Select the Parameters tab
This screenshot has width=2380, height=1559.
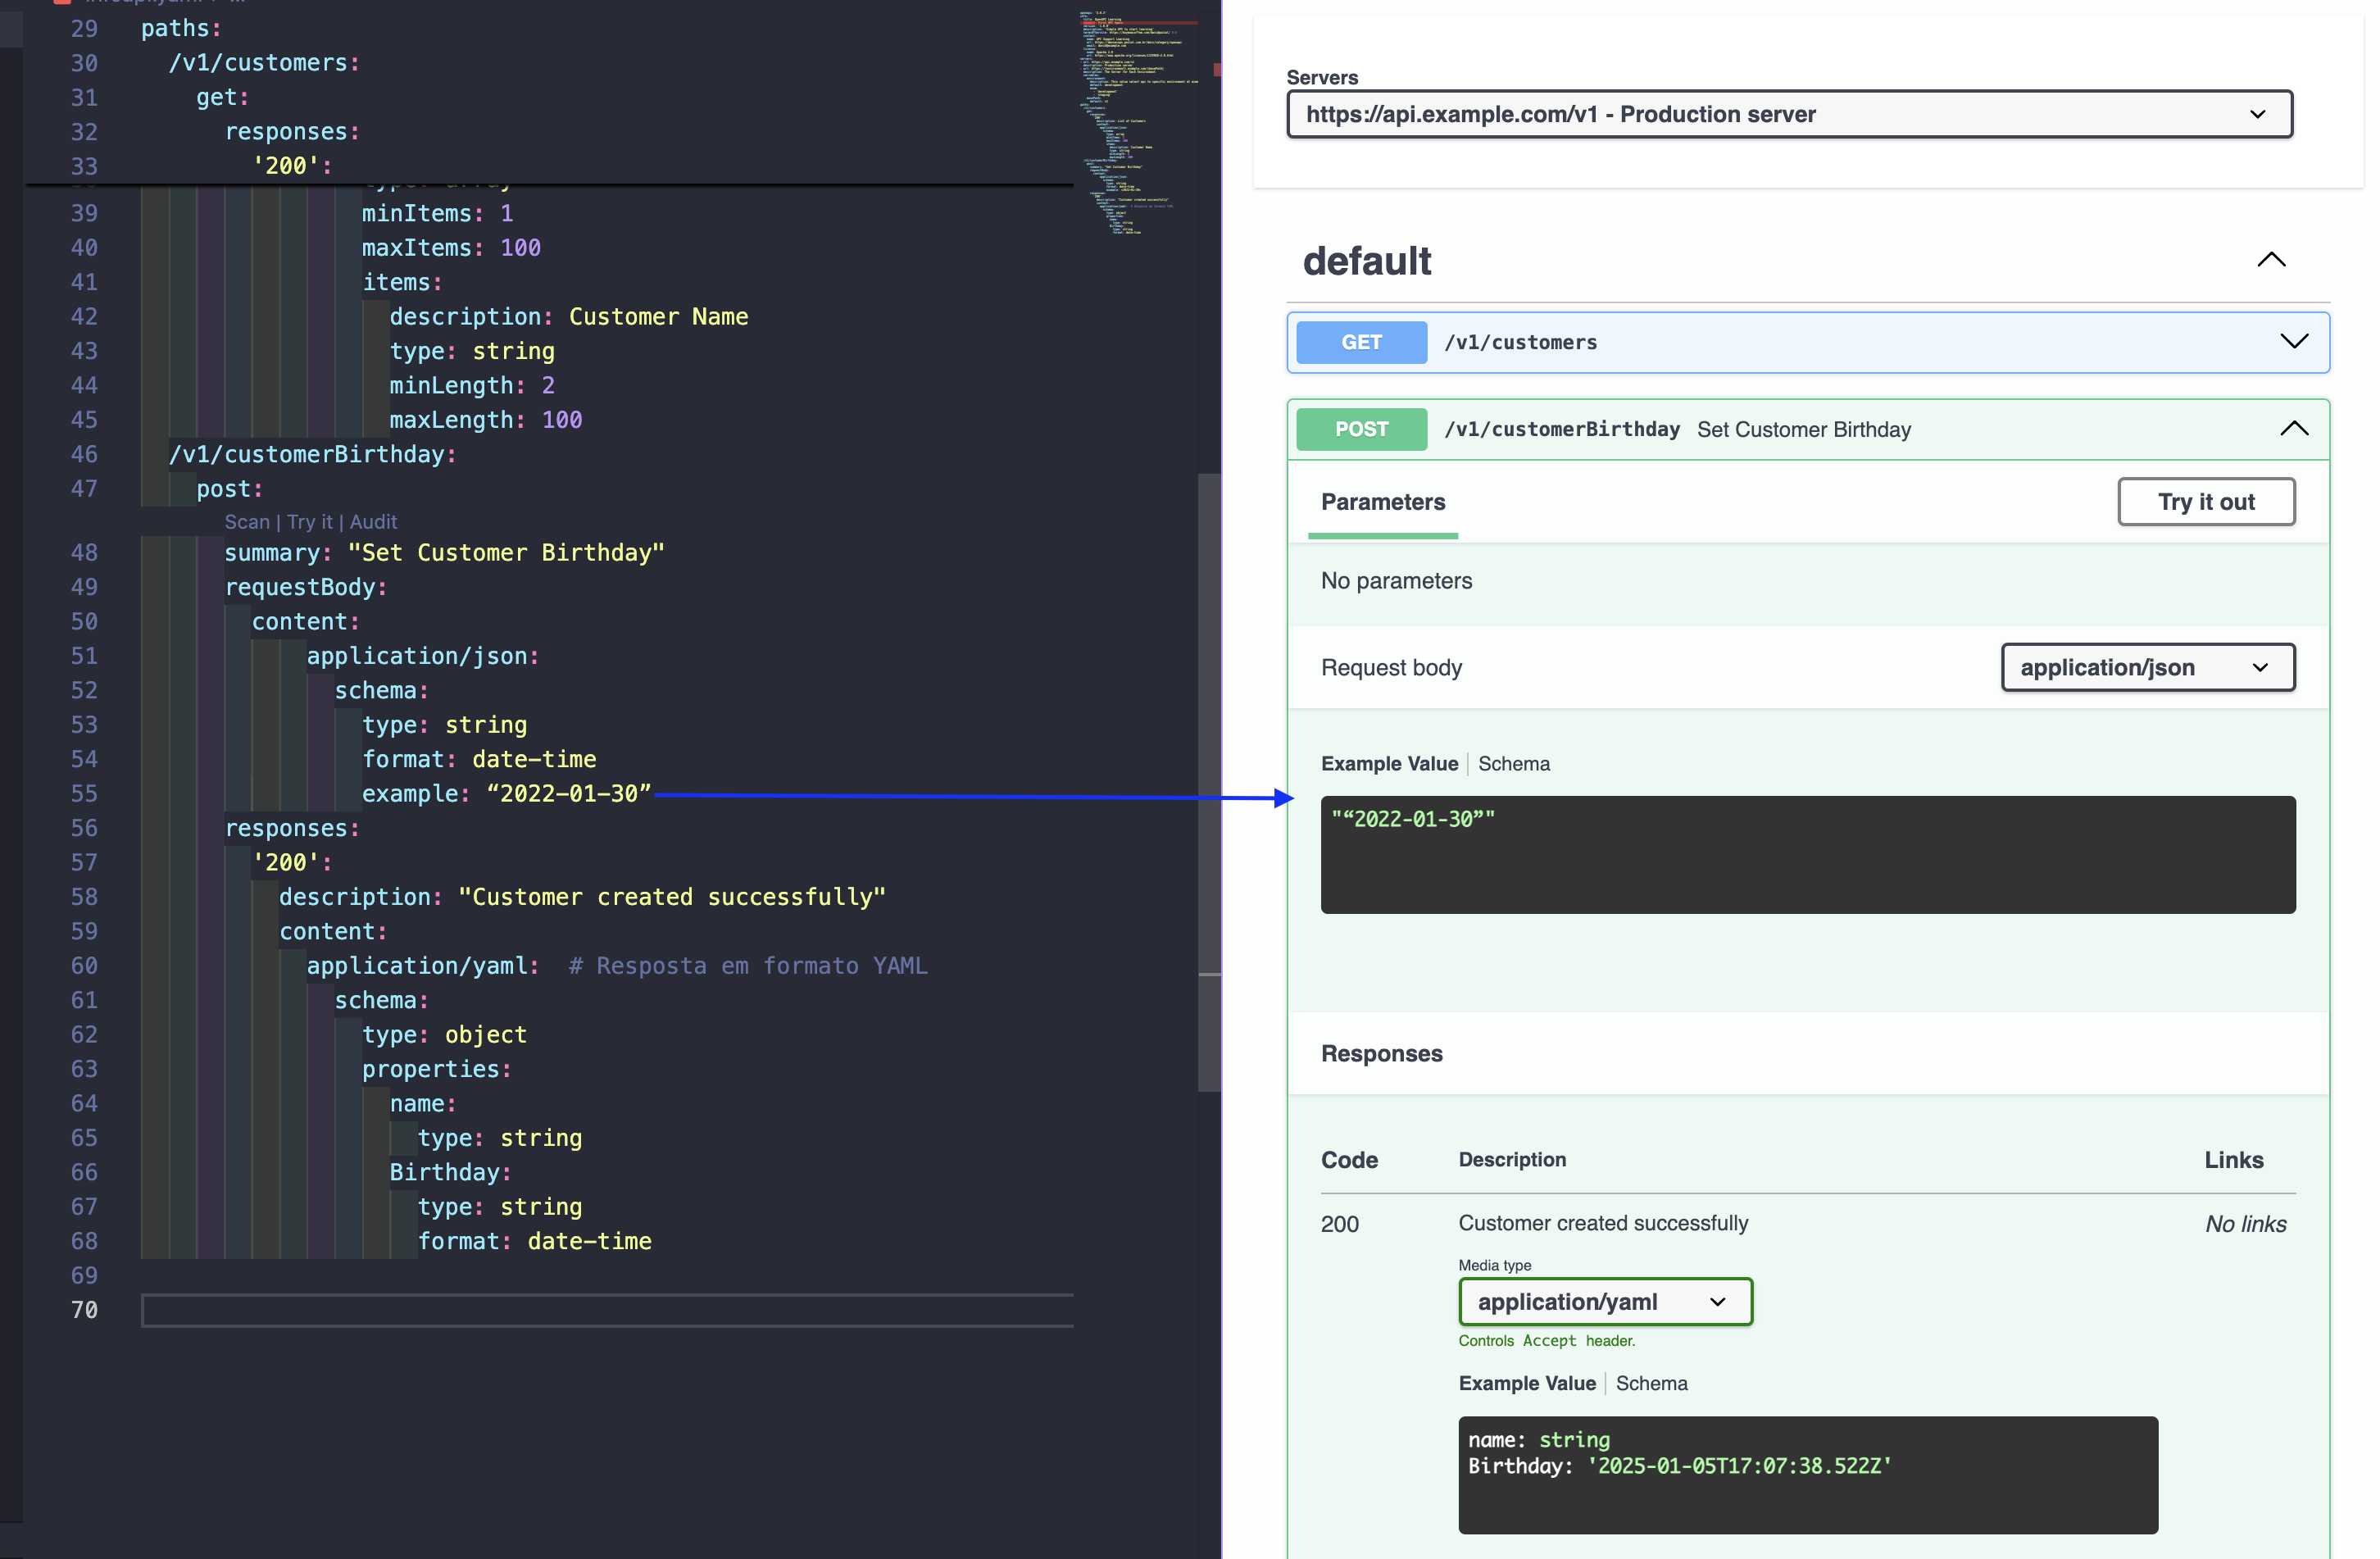point(1382,502)
